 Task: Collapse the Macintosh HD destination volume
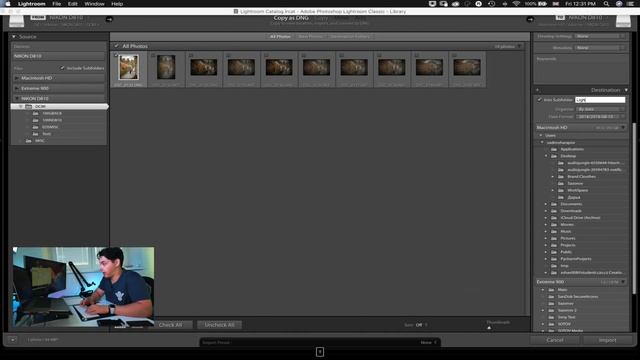point(623,128)
